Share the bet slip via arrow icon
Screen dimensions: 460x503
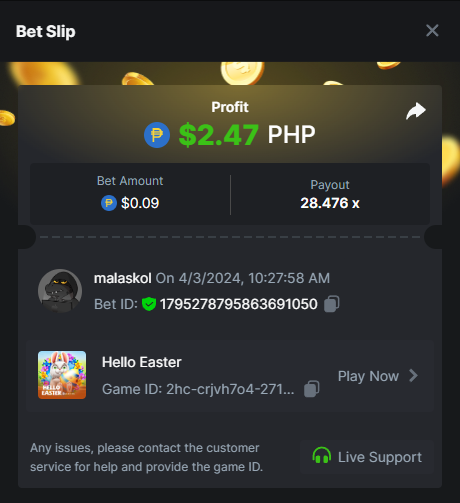[416, 111]
